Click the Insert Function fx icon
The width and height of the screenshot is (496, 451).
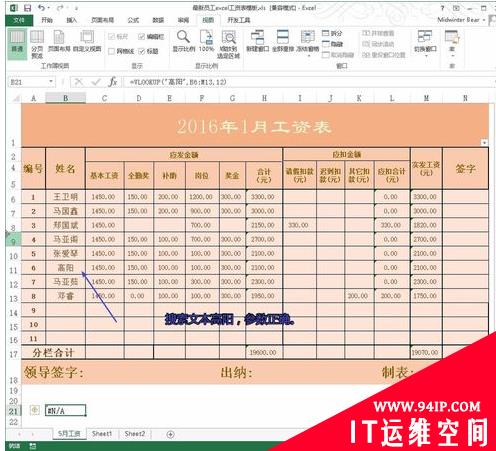click(x=113, y=82)
